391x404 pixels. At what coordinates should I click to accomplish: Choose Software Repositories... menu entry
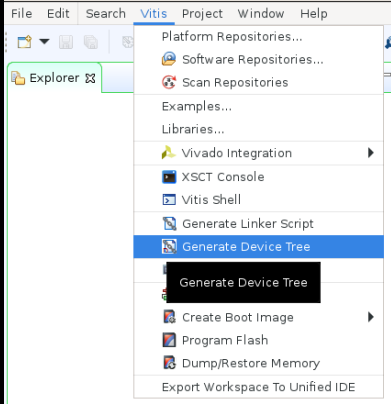258,60
